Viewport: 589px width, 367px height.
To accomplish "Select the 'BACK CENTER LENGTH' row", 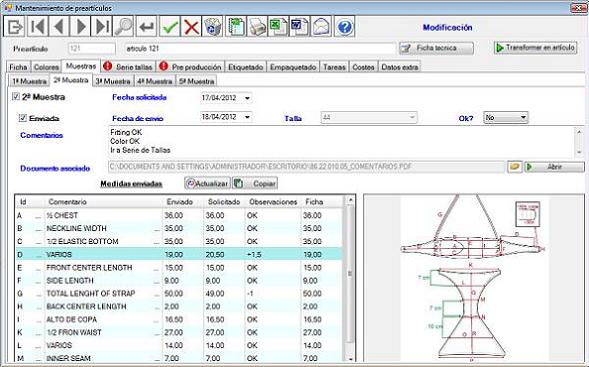I will click(x=179, y=307).
